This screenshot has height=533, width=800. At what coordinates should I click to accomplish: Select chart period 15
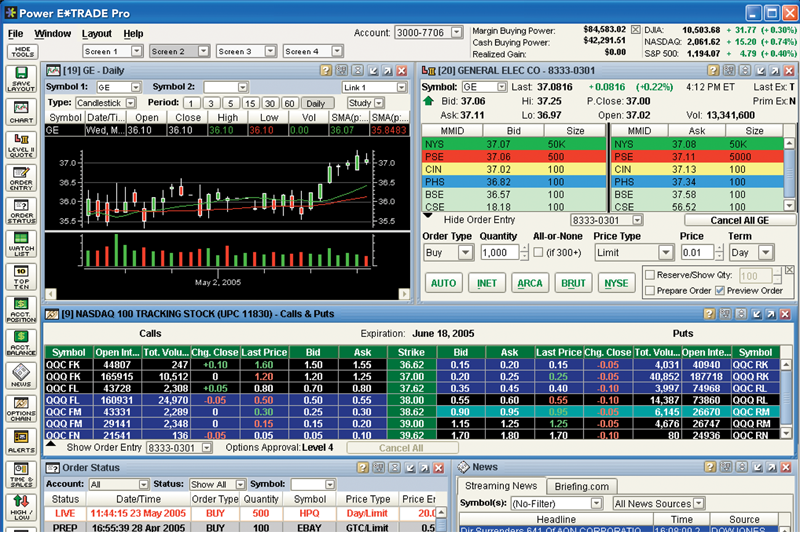pyautogui.click(x=250, y=103)
